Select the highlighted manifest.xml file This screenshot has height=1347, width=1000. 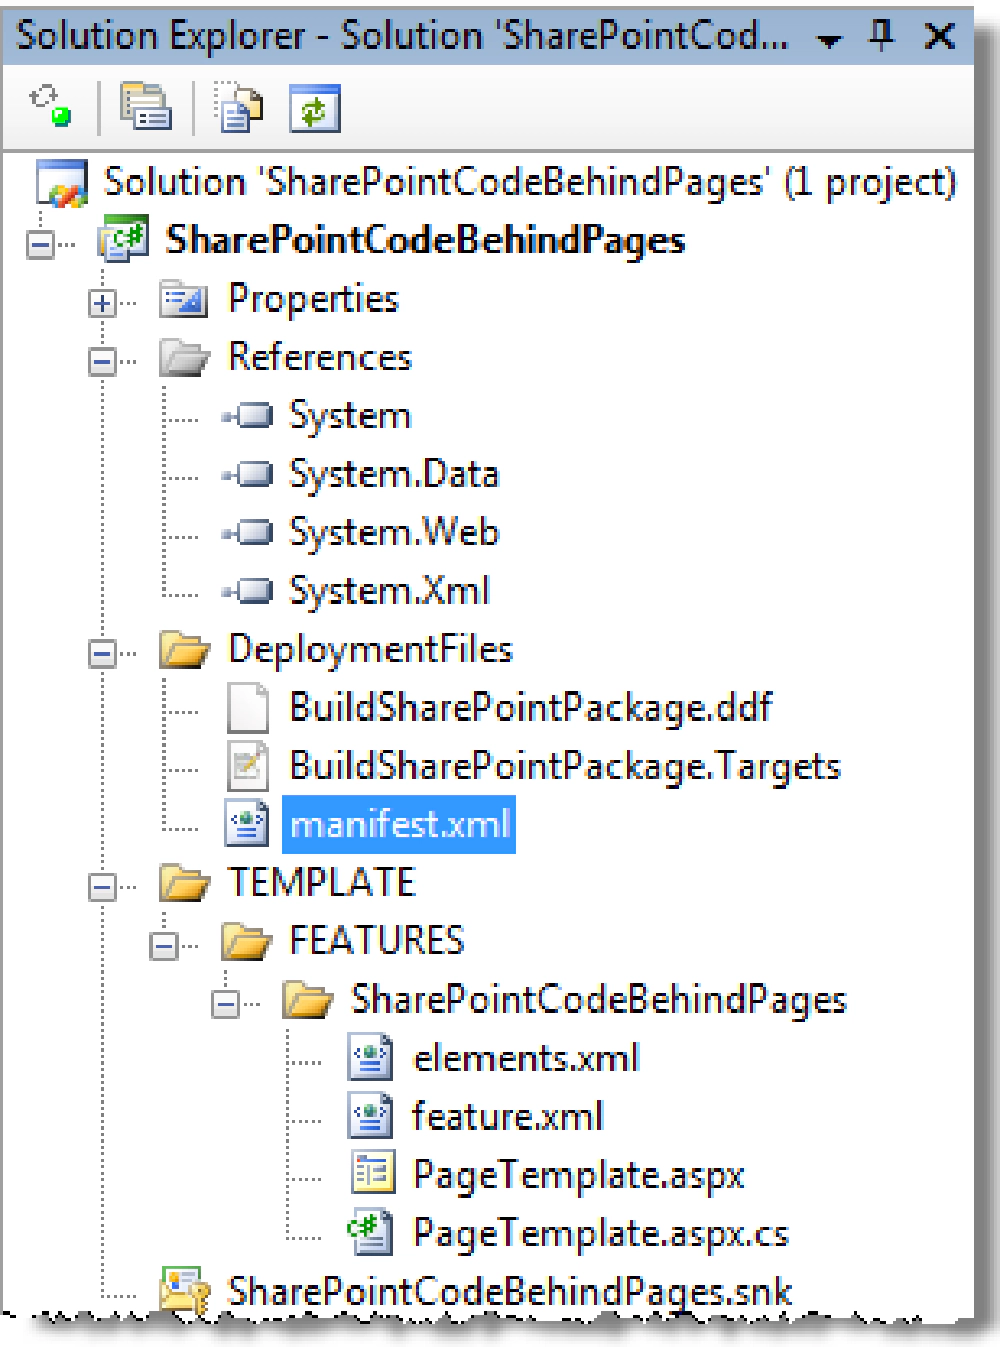[x=400, y=824]
